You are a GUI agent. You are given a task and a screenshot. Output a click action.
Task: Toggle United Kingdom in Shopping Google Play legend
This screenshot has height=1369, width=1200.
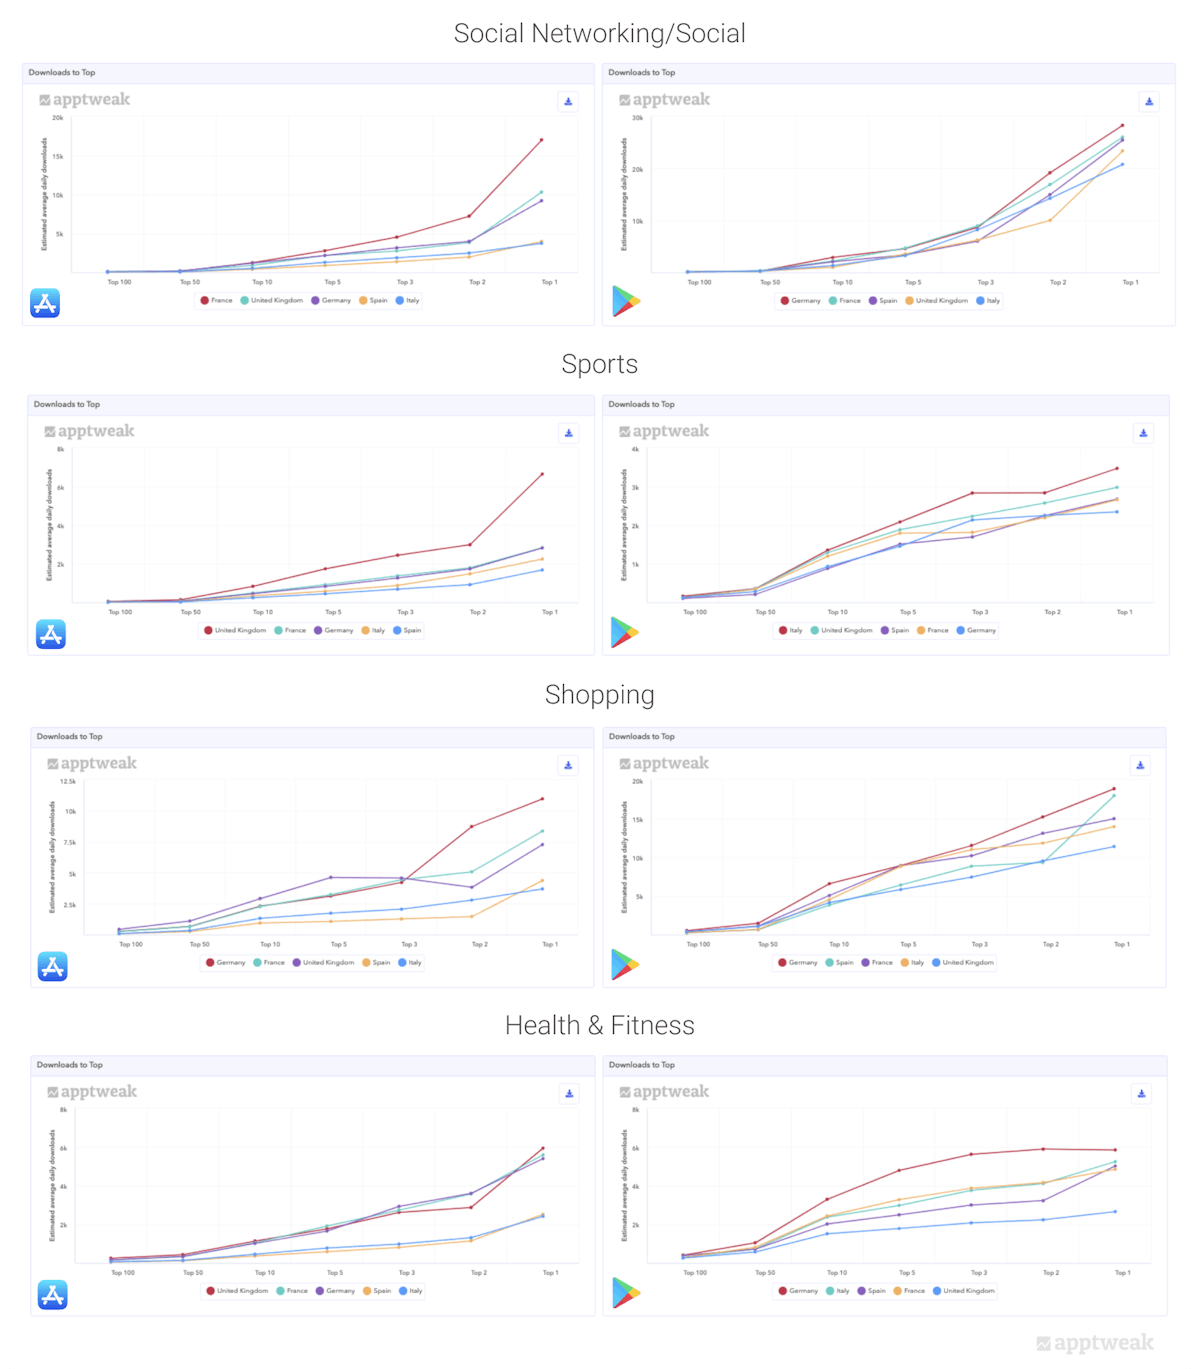(967, 962)
